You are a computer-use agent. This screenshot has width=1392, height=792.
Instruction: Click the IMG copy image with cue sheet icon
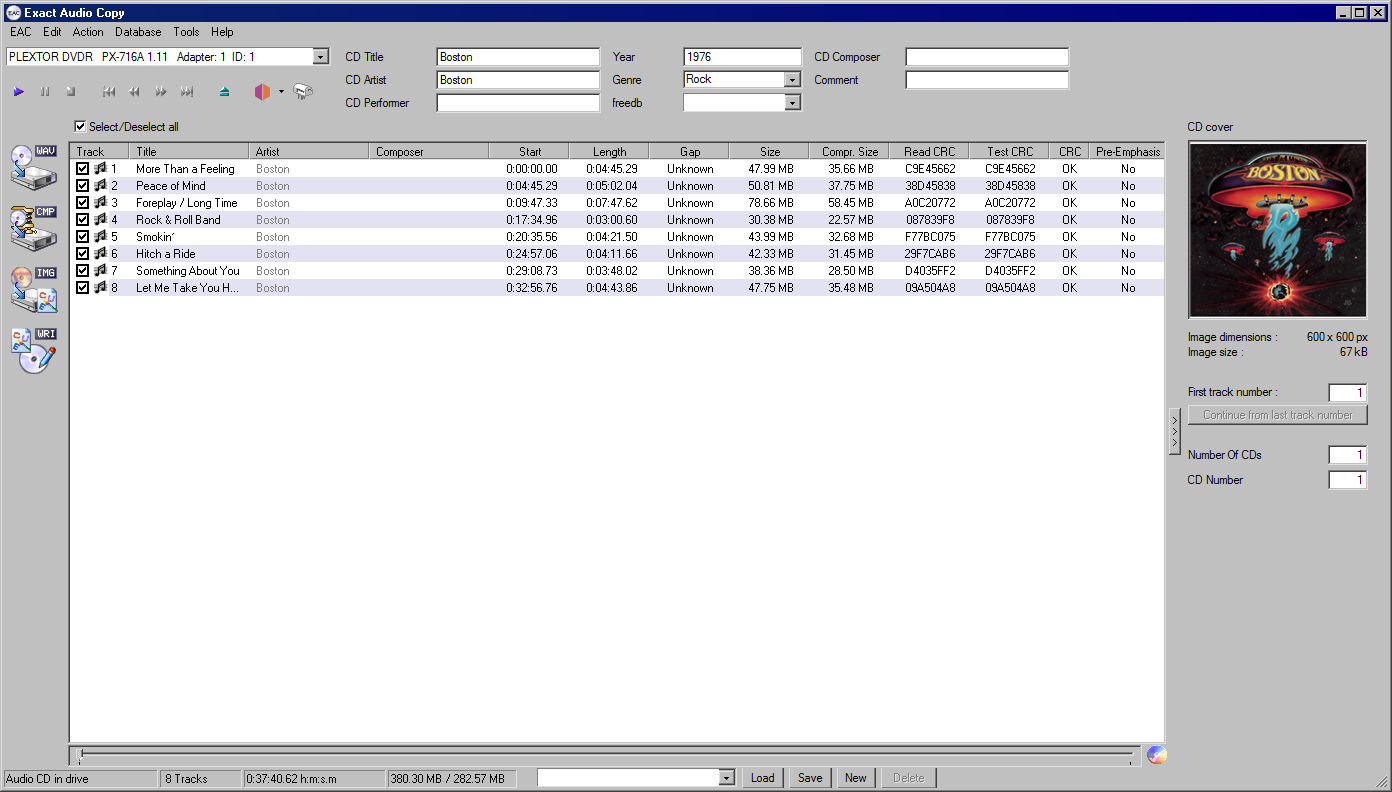pos(33,290)
